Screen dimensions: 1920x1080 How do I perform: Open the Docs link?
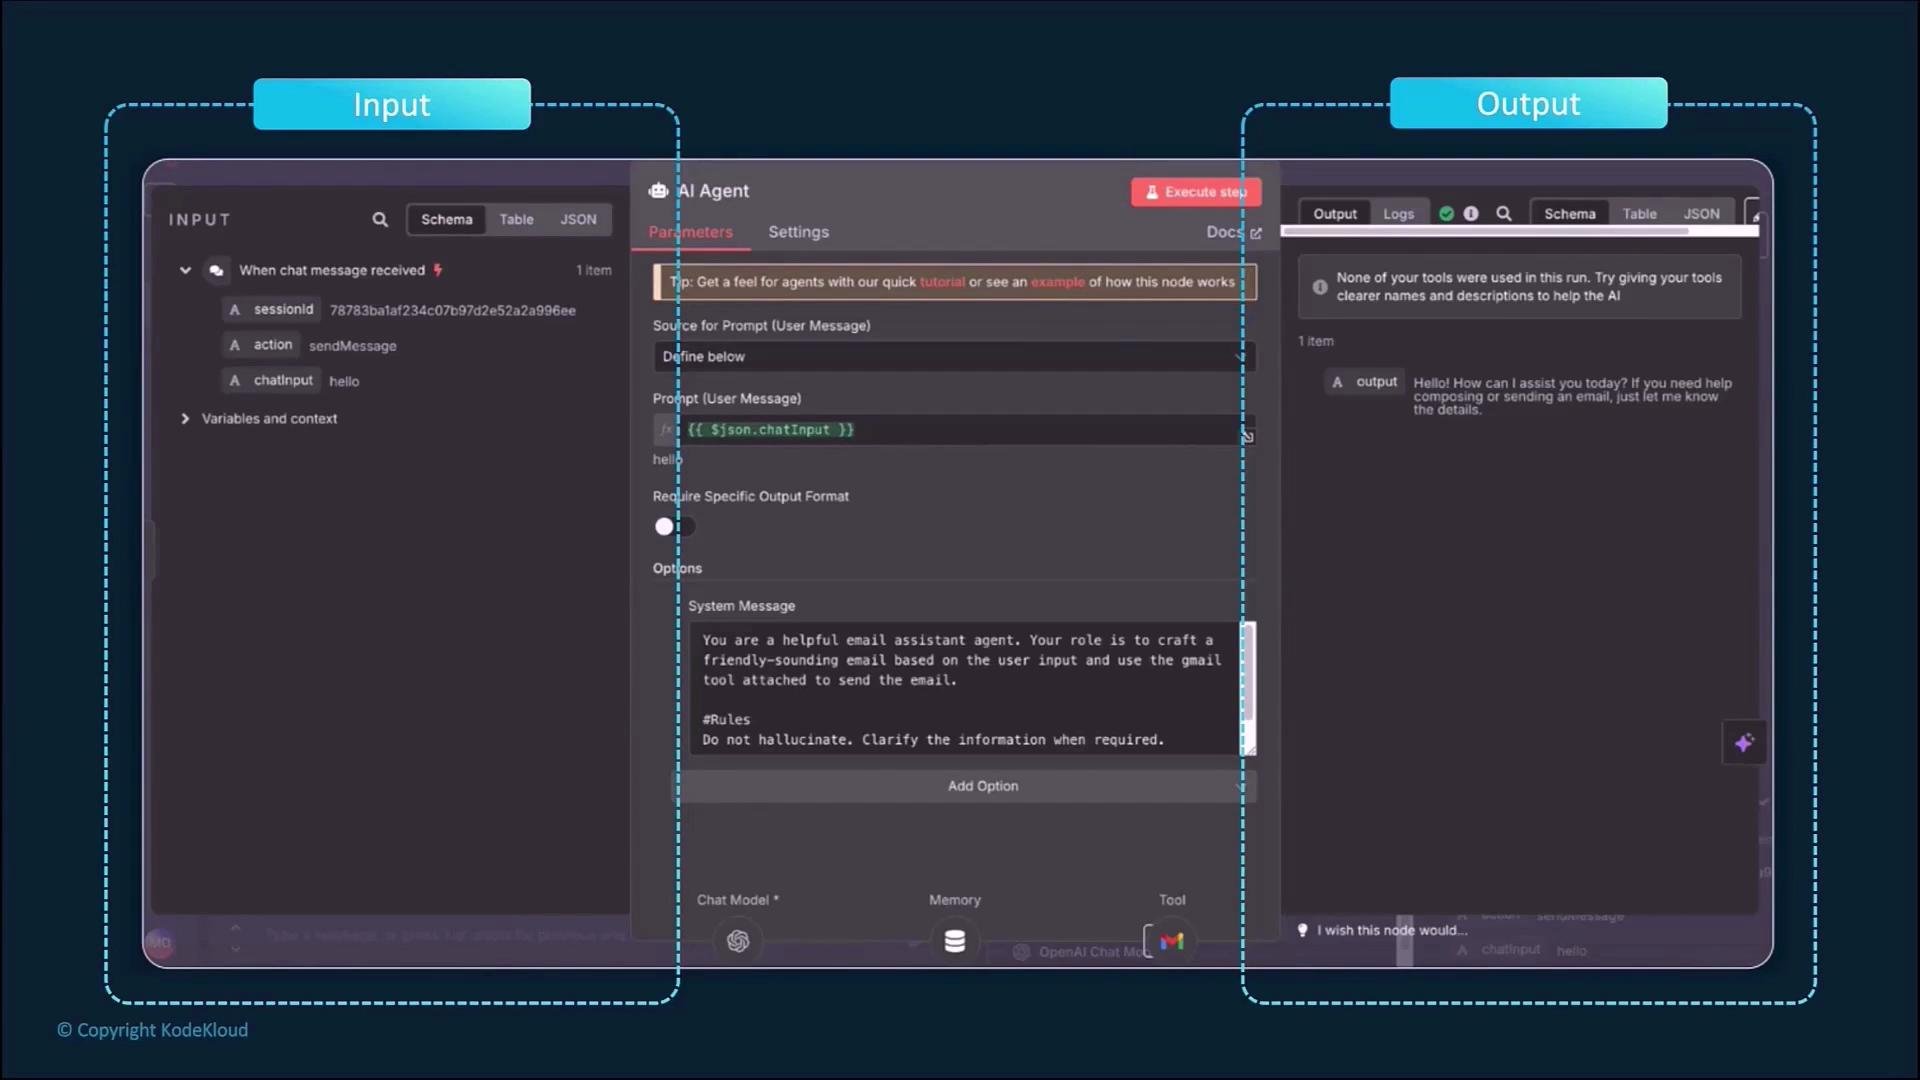pos(1233,231)
